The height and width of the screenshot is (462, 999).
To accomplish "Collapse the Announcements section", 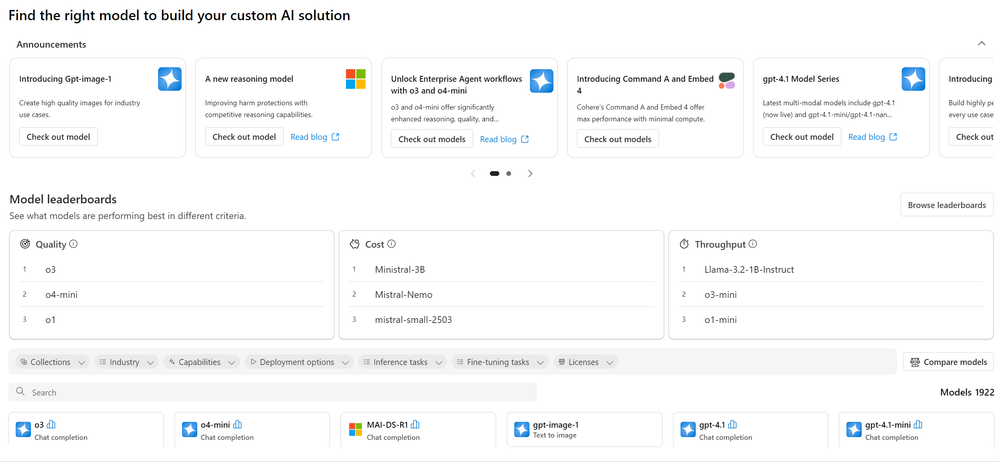I will 981,44.
